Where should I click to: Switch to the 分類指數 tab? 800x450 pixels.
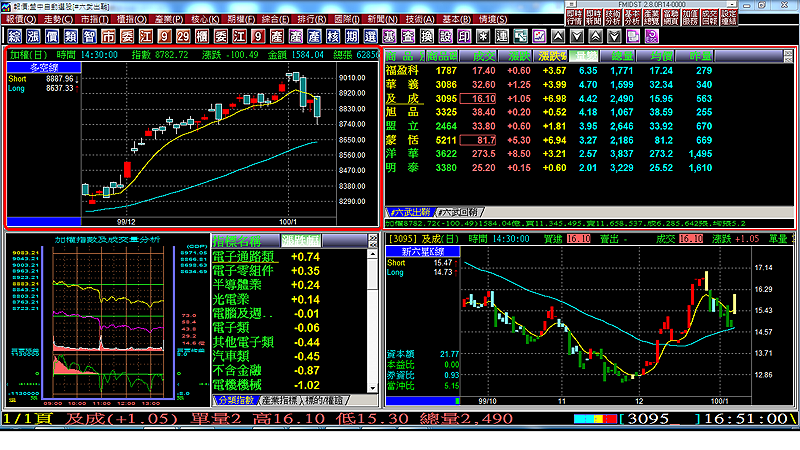click(236, 401)
